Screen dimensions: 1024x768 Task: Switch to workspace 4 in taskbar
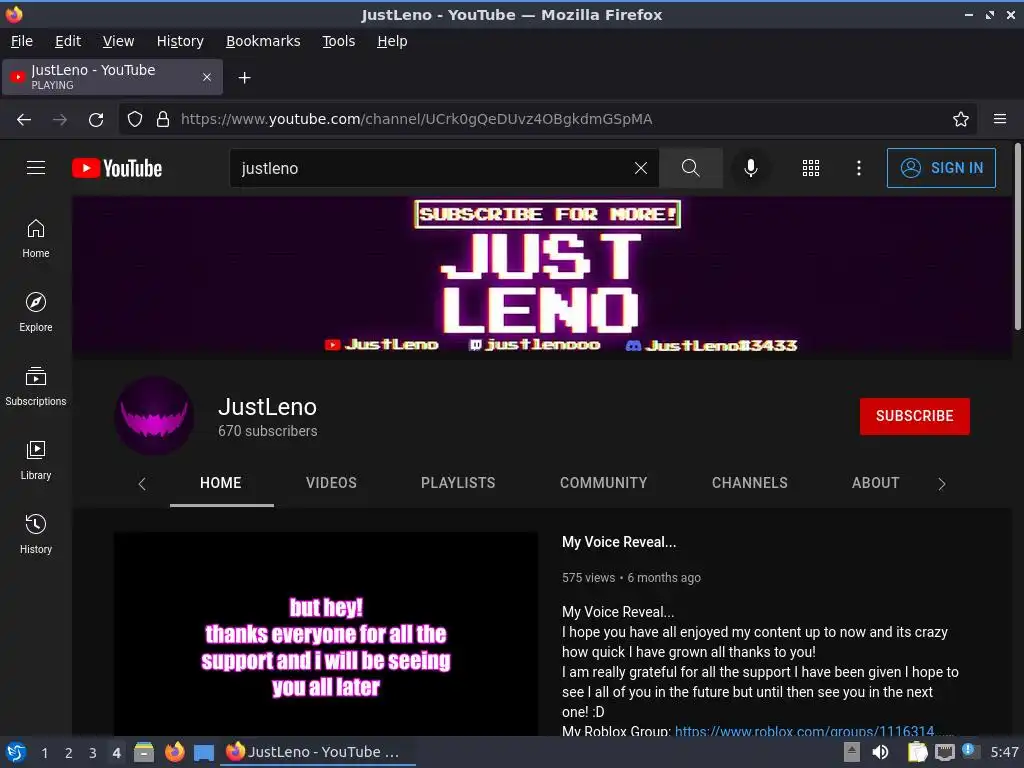[x=116, y=753]
